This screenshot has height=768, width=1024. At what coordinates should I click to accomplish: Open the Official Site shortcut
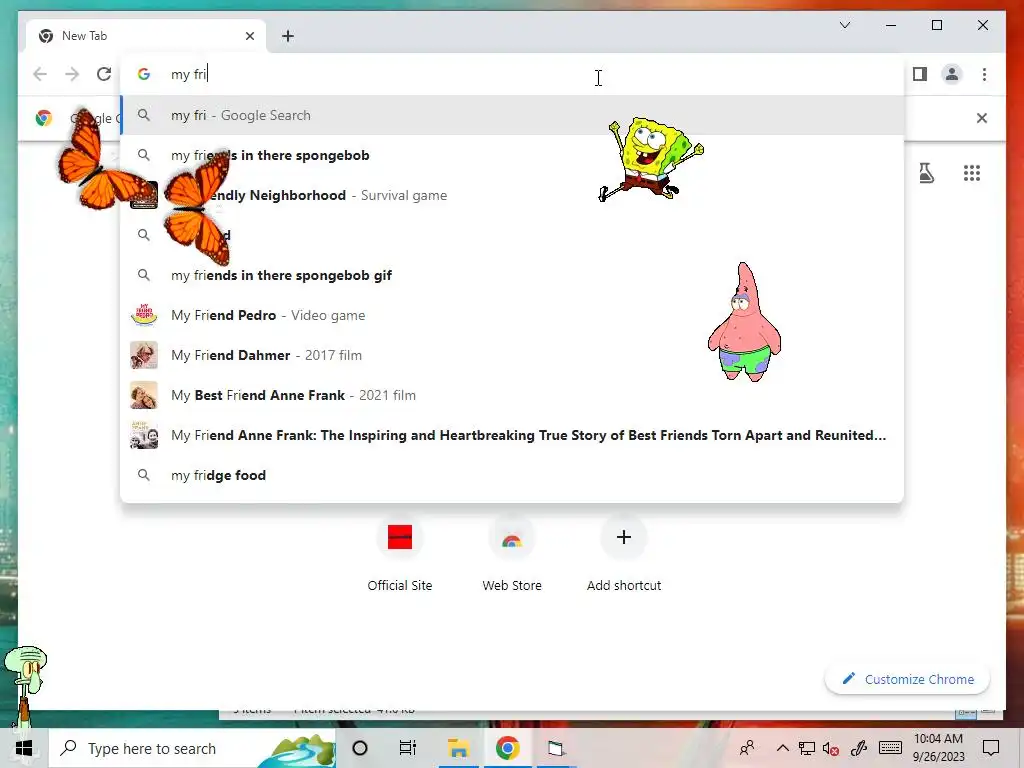[400, 555]
